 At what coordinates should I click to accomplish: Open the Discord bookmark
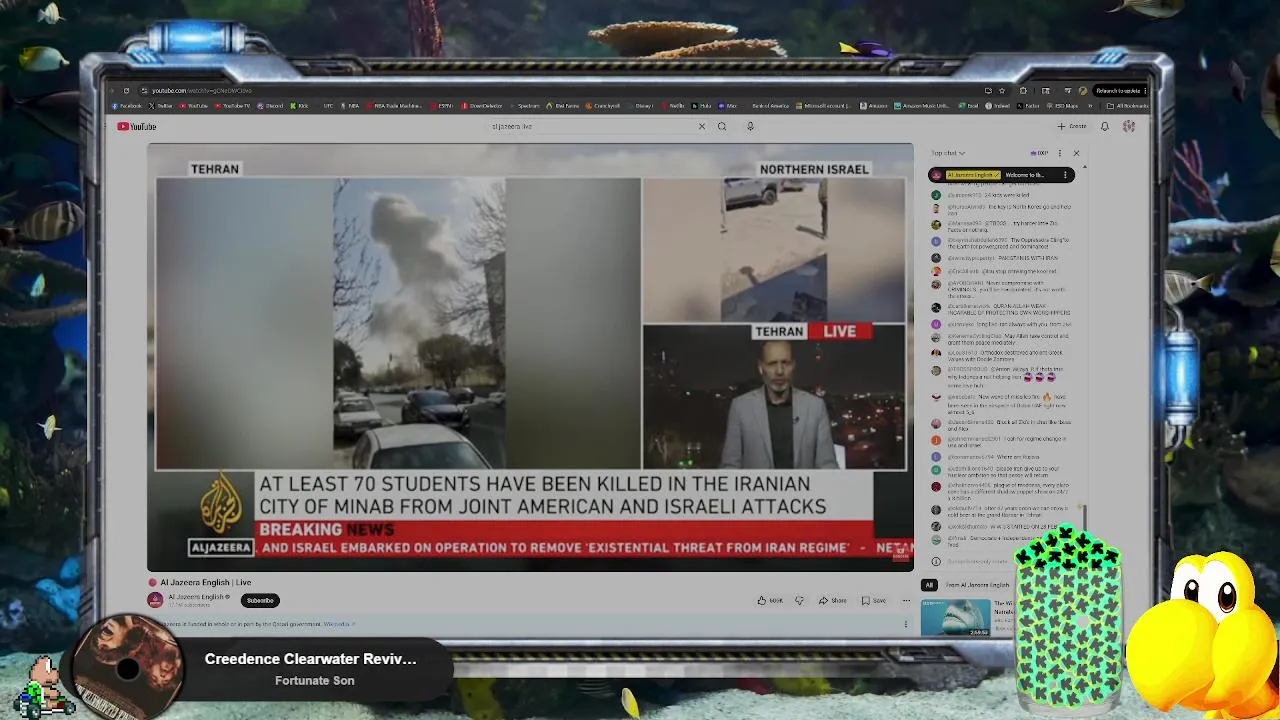pos(270,106)
